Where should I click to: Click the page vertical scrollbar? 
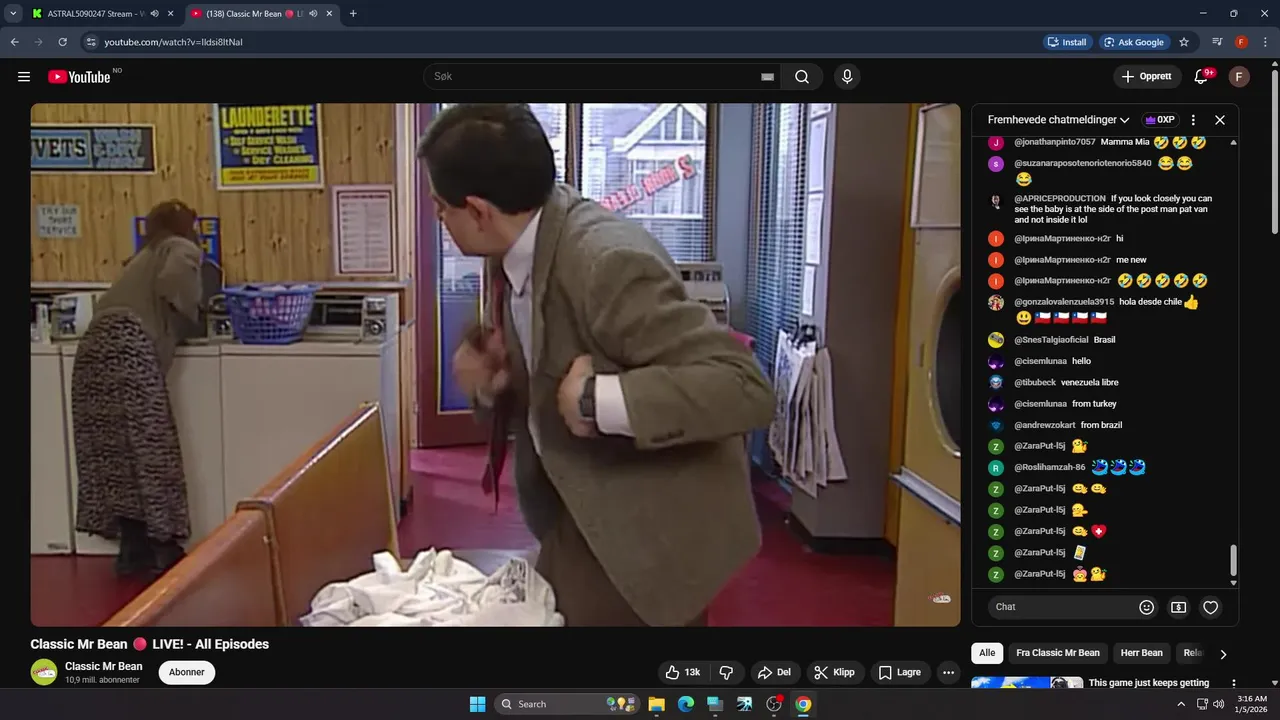coord(1274,150)
